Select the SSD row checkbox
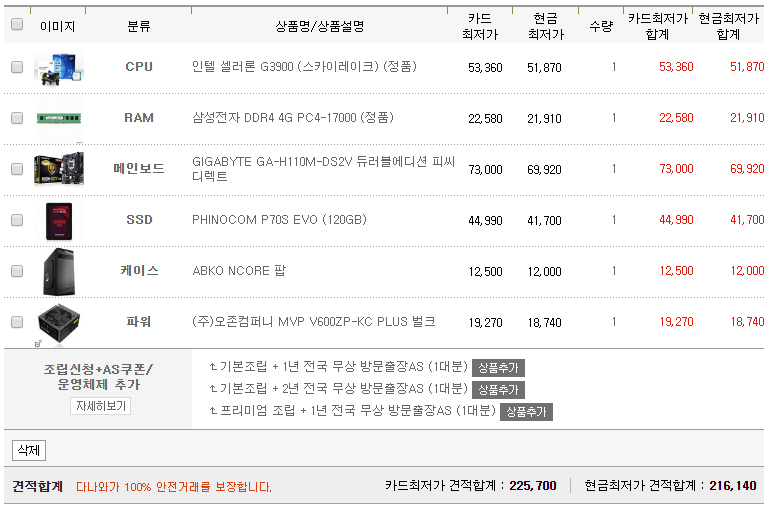Viewport: 780px width, 510px height. pos(17,220)
